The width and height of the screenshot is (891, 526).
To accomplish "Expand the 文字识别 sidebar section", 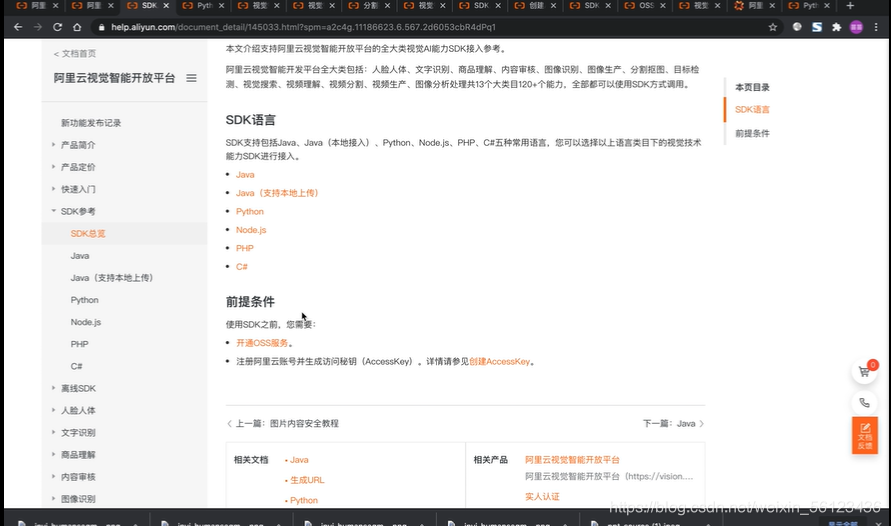I will 78,432.
